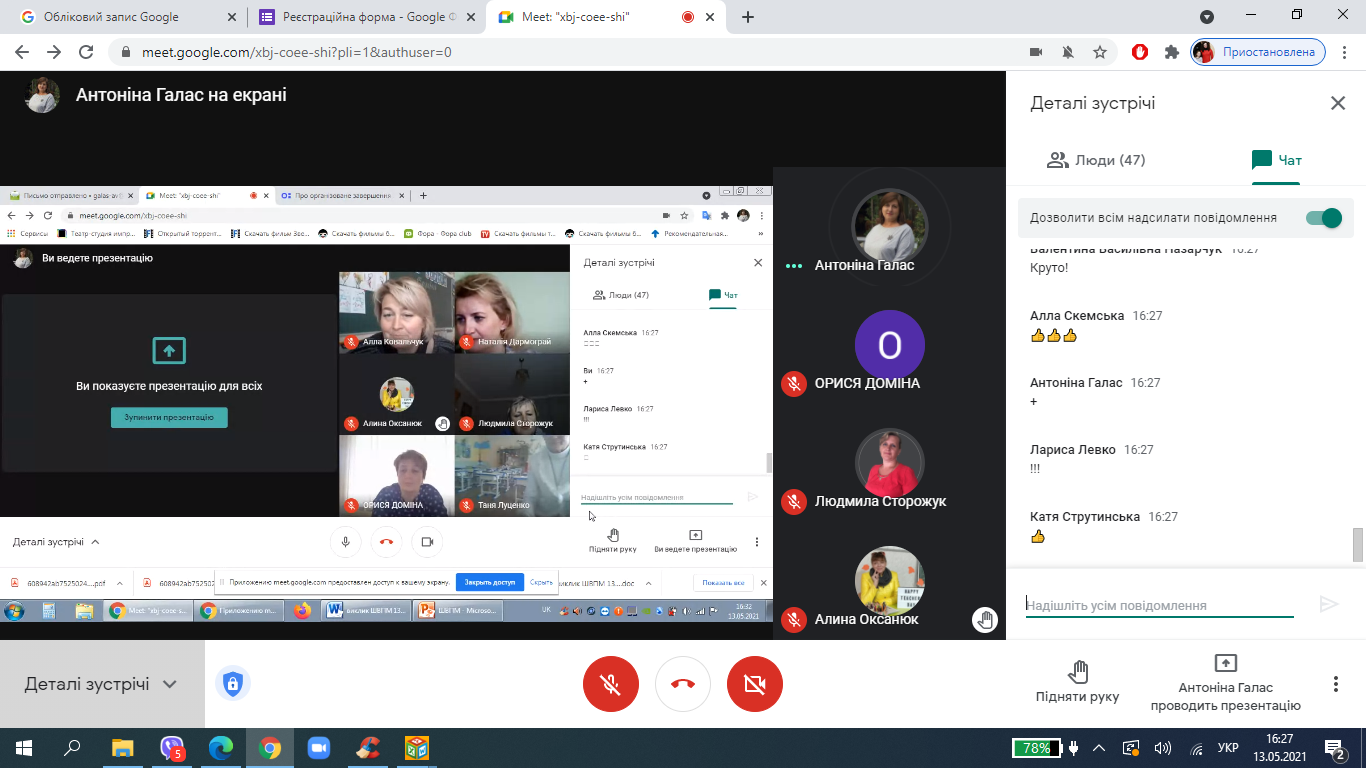Leave the call with hang-up button
Viewport: 1366px width, 768px height.
pos(683,684)
